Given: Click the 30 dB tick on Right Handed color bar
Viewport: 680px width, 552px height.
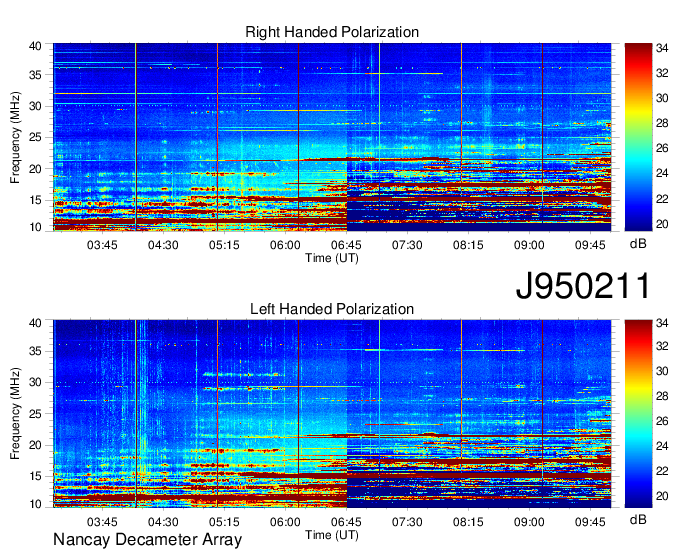Looking at the screenshot, I should pos(662,98).
